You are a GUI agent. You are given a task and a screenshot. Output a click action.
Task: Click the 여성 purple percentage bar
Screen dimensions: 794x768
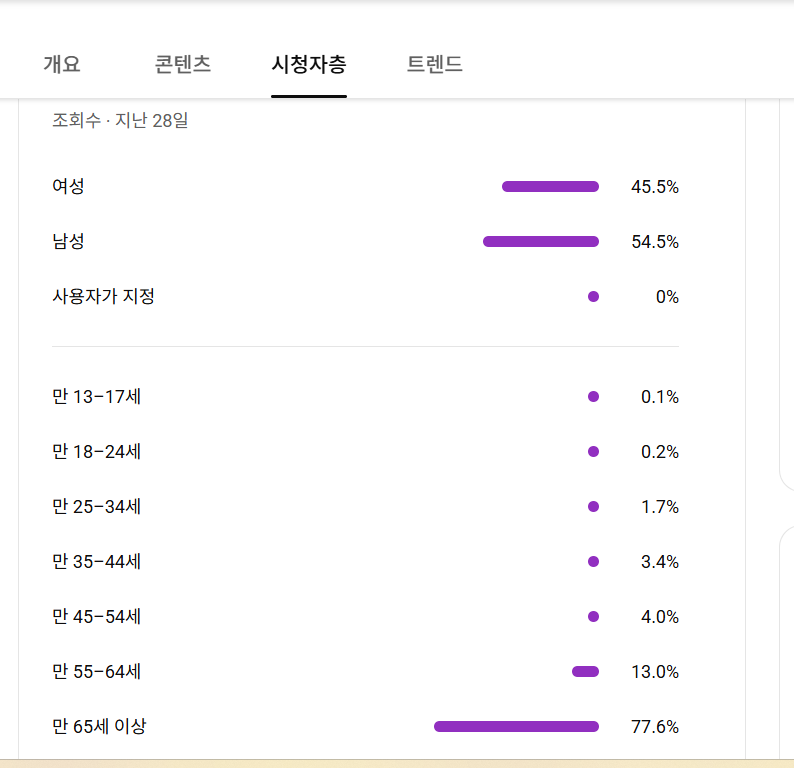coord(550,186)
